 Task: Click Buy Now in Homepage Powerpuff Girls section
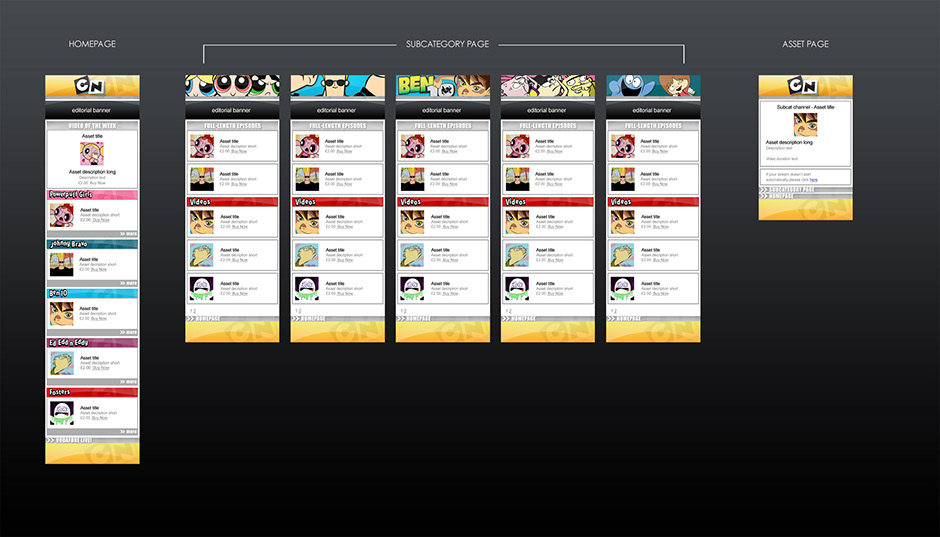(x=101, y=220)
